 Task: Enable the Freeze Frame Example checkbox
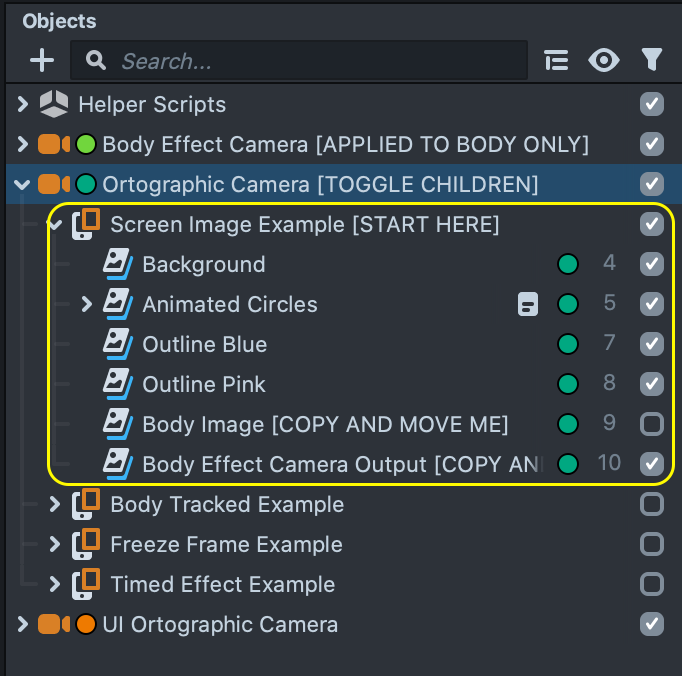(x=652, y=545)
